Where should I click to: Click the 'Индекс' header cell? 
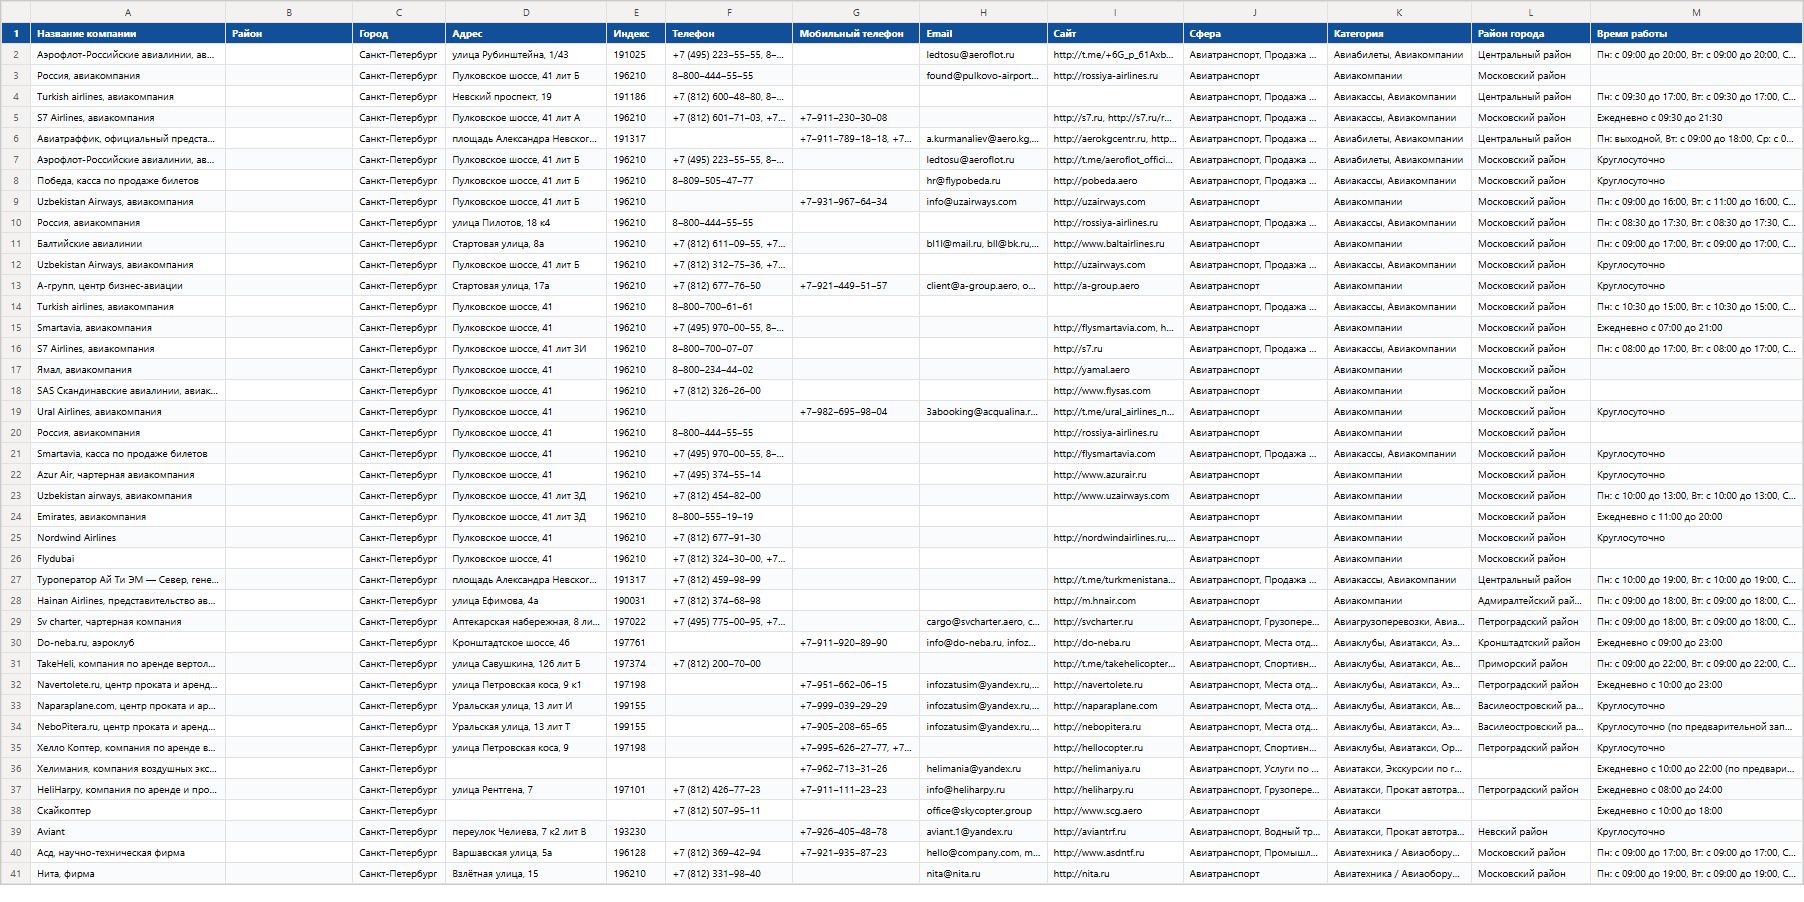(636, 33)
